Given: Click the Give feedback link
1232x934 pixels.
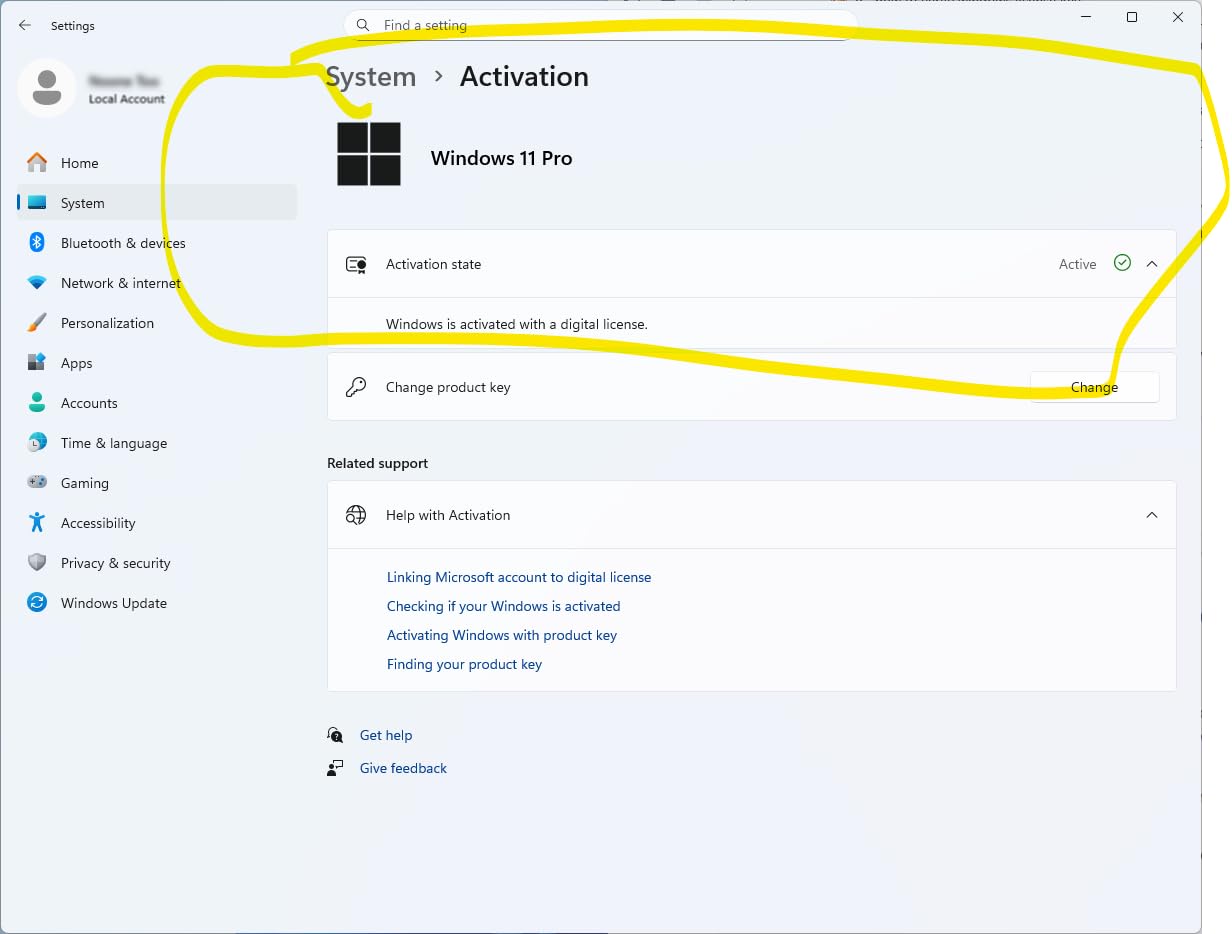Looking at the screenshot, I should pyautogui.click(x=403, y=768).
